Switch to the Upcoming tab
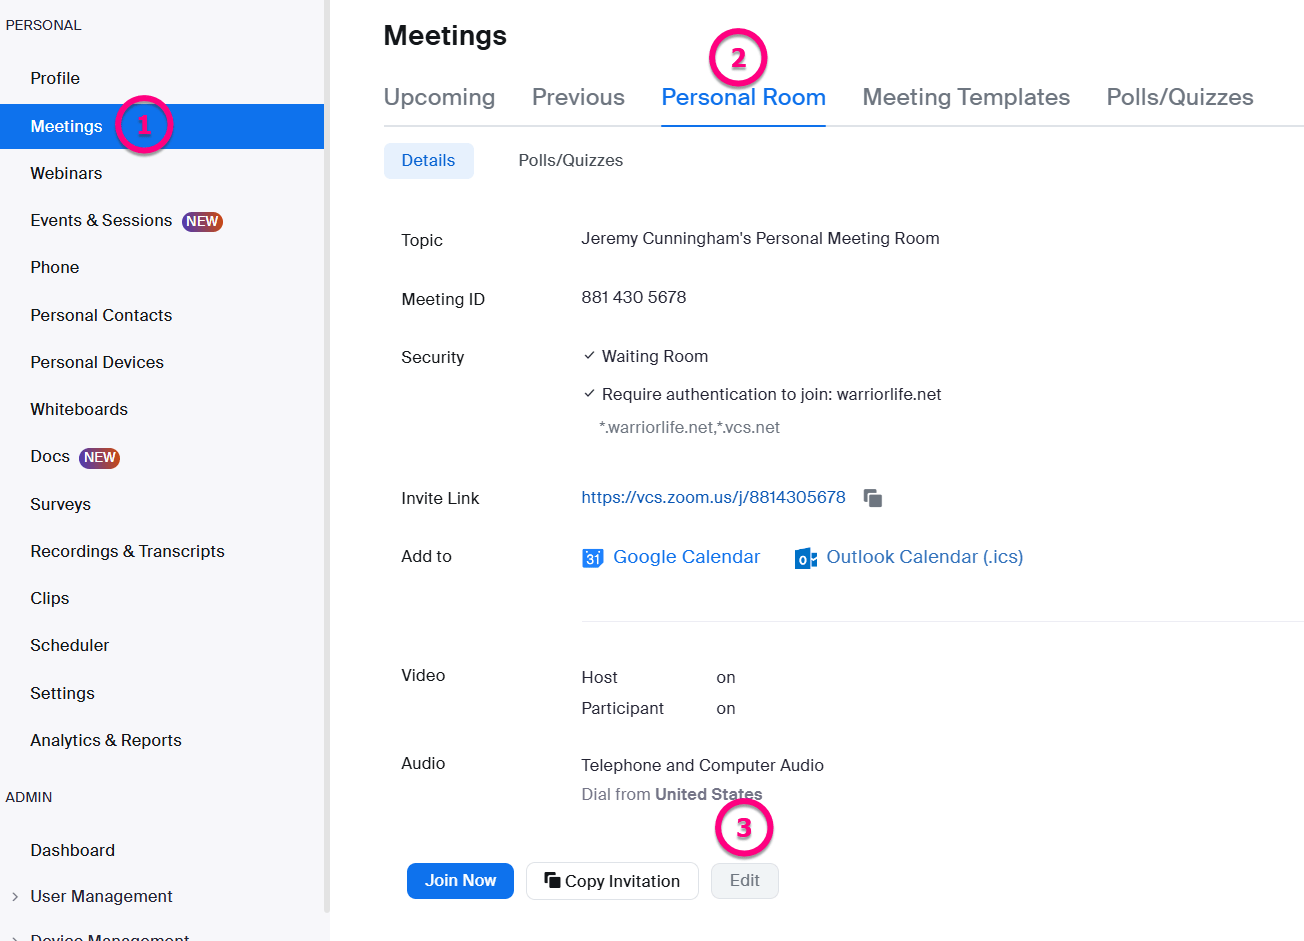Viewport: 1304px width, 941px height. (x=439, y=97)
